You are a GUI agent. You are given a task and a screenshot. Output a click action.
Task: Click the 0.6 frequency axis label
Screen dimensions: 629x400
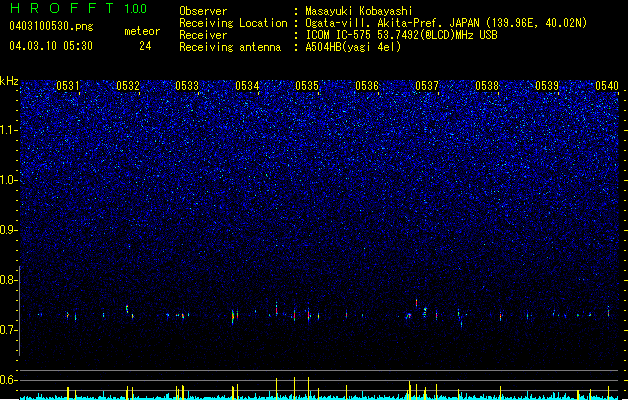tap(9, 380)
